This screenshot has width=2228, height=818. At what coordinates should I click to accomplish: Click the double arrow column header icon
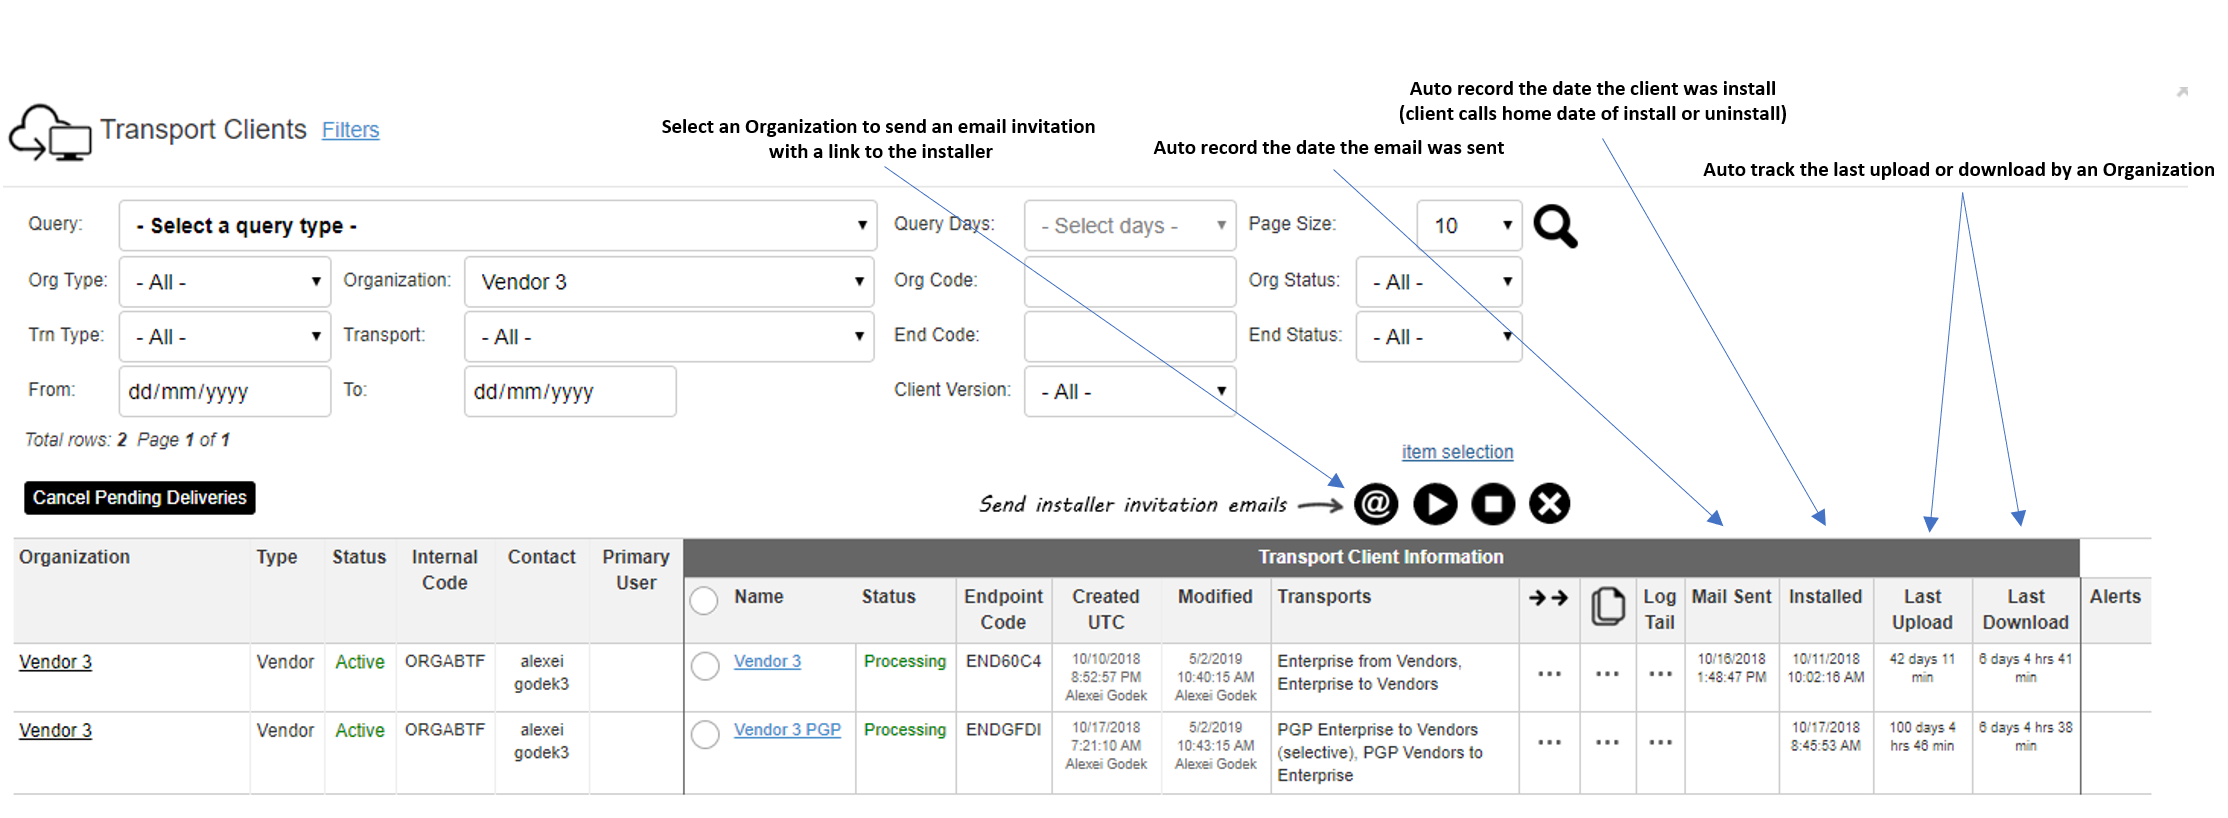1548,598
